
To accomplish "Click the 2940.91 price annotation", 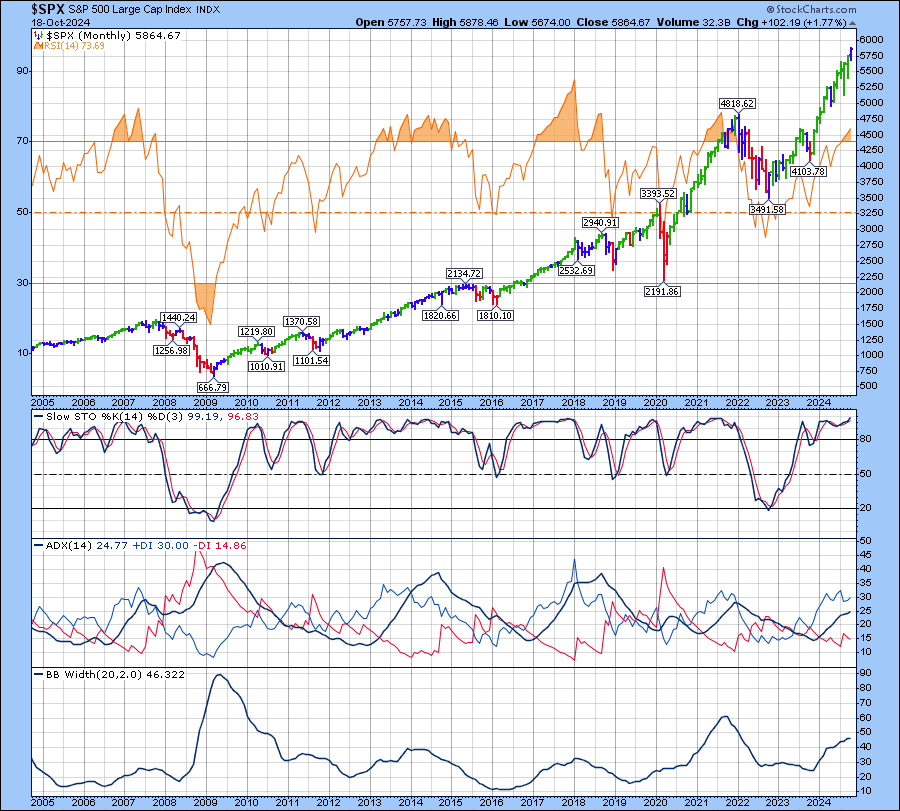I will 601,222.
